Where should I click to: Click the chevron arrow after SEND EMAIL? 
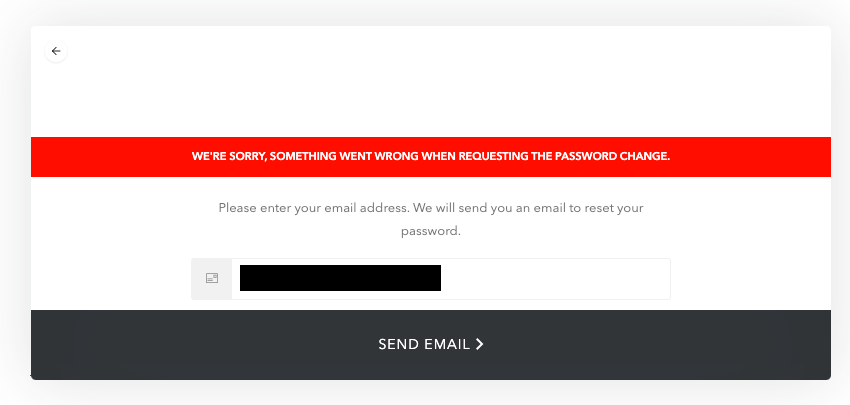(x=480, y=344)
